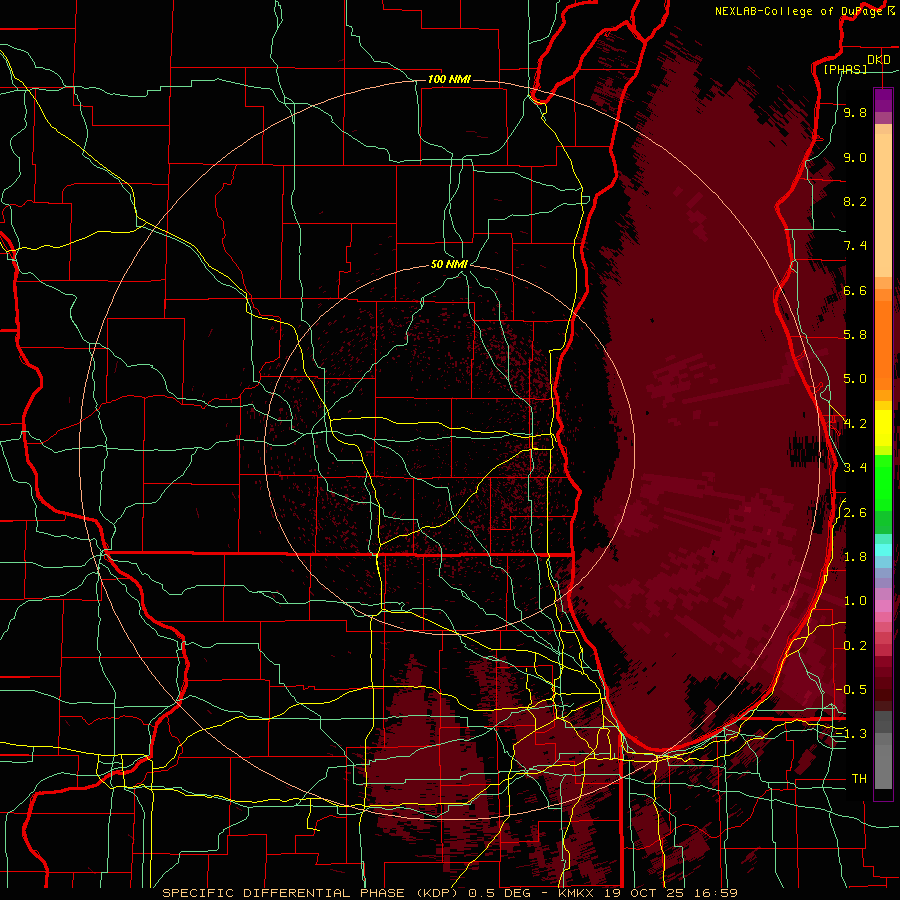The width and height of the screenshot is (900, 900).
Task: Pick the orange band of the color scale
Action: coord(883,345)
